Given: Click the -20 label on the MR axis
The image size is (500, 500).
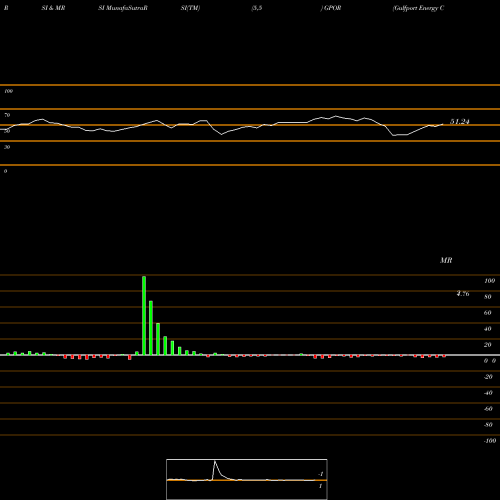Looking at the screenshot, I should click(x=488, y=377).
